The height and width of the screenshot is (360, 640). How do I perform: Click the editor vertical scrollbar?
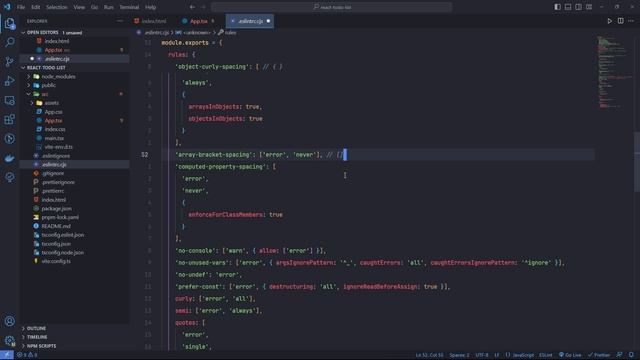pos(637,161)
